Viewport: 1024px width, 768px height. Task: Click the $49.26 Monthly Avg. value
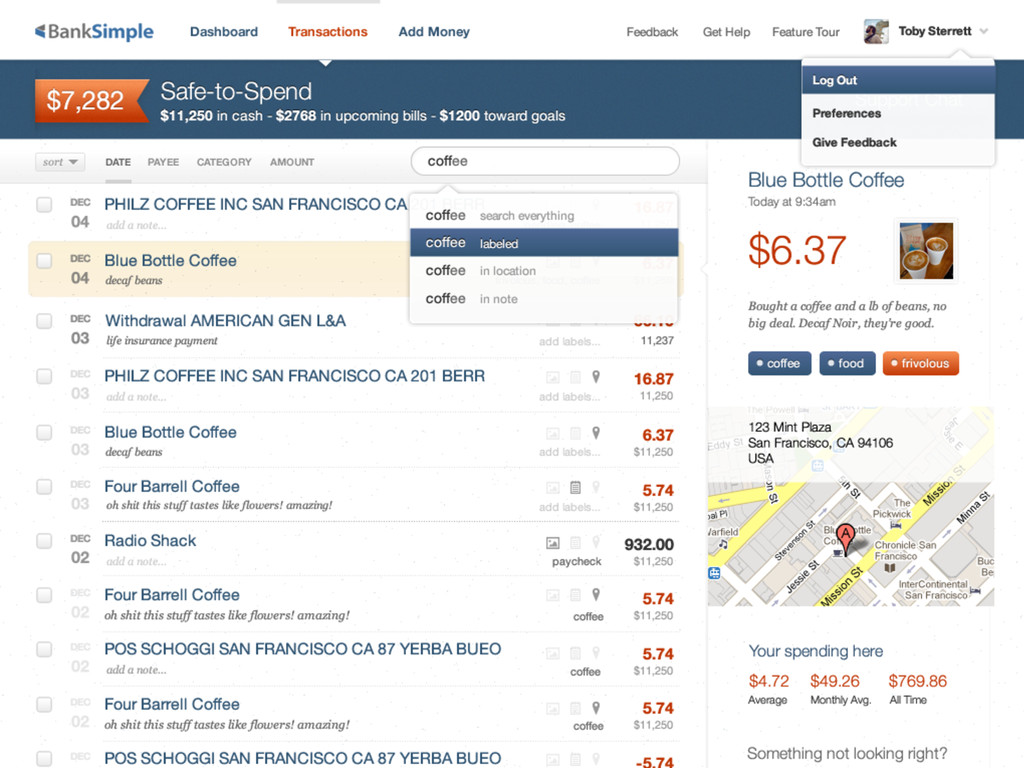(x=835, y=681)
